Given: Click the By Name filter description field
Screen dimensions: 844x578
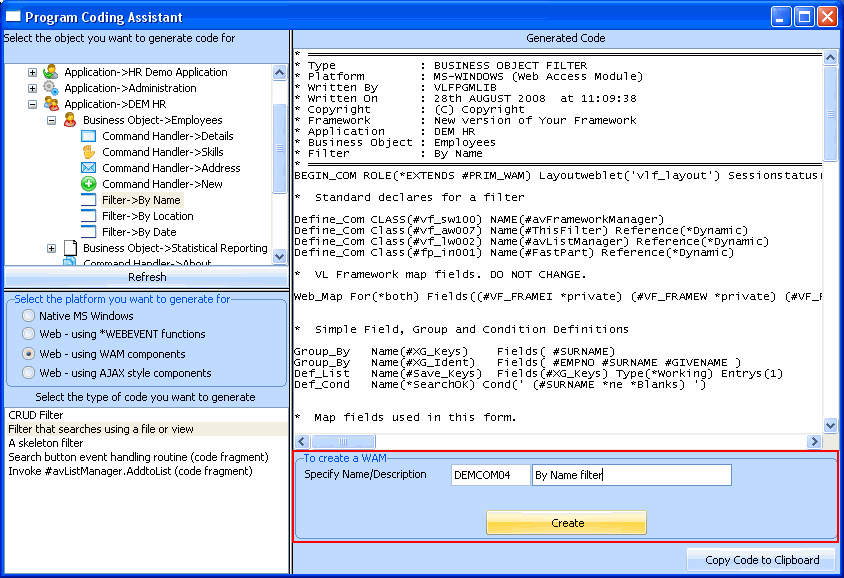Looking at the screenshot, I should (x=632, y=475).
